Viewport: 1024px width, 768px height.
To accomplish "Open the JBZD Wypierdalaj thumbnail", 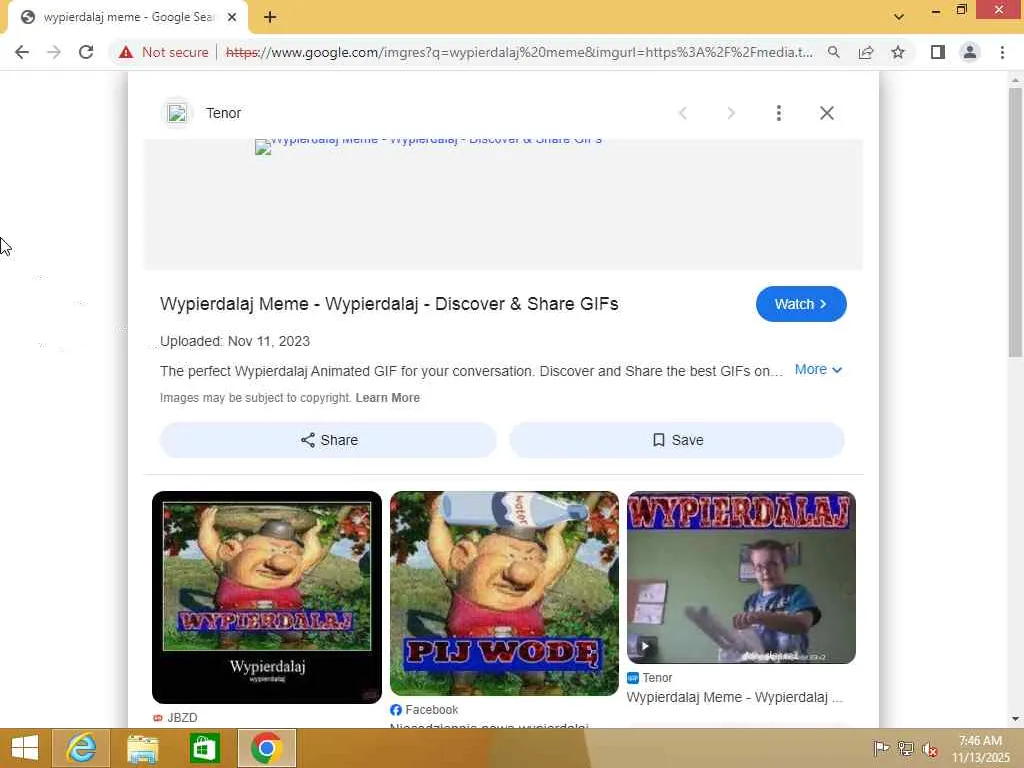I will [267, 597].
